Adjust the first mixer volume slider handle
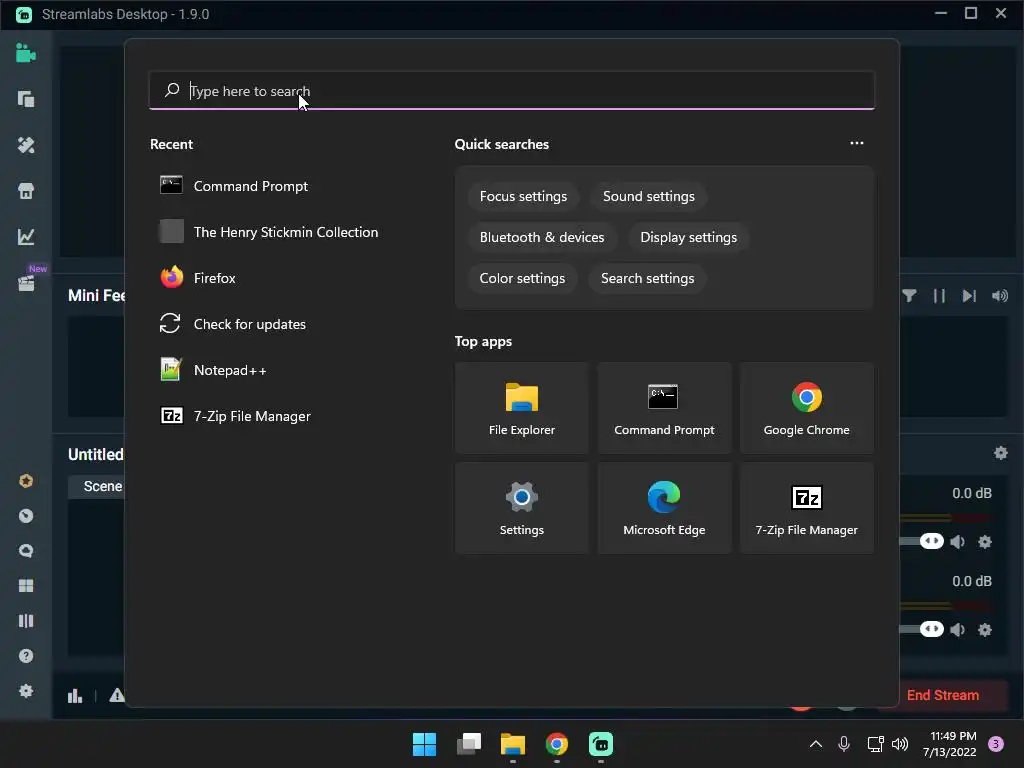The image size is (1024, 768). tap(932, 541)
